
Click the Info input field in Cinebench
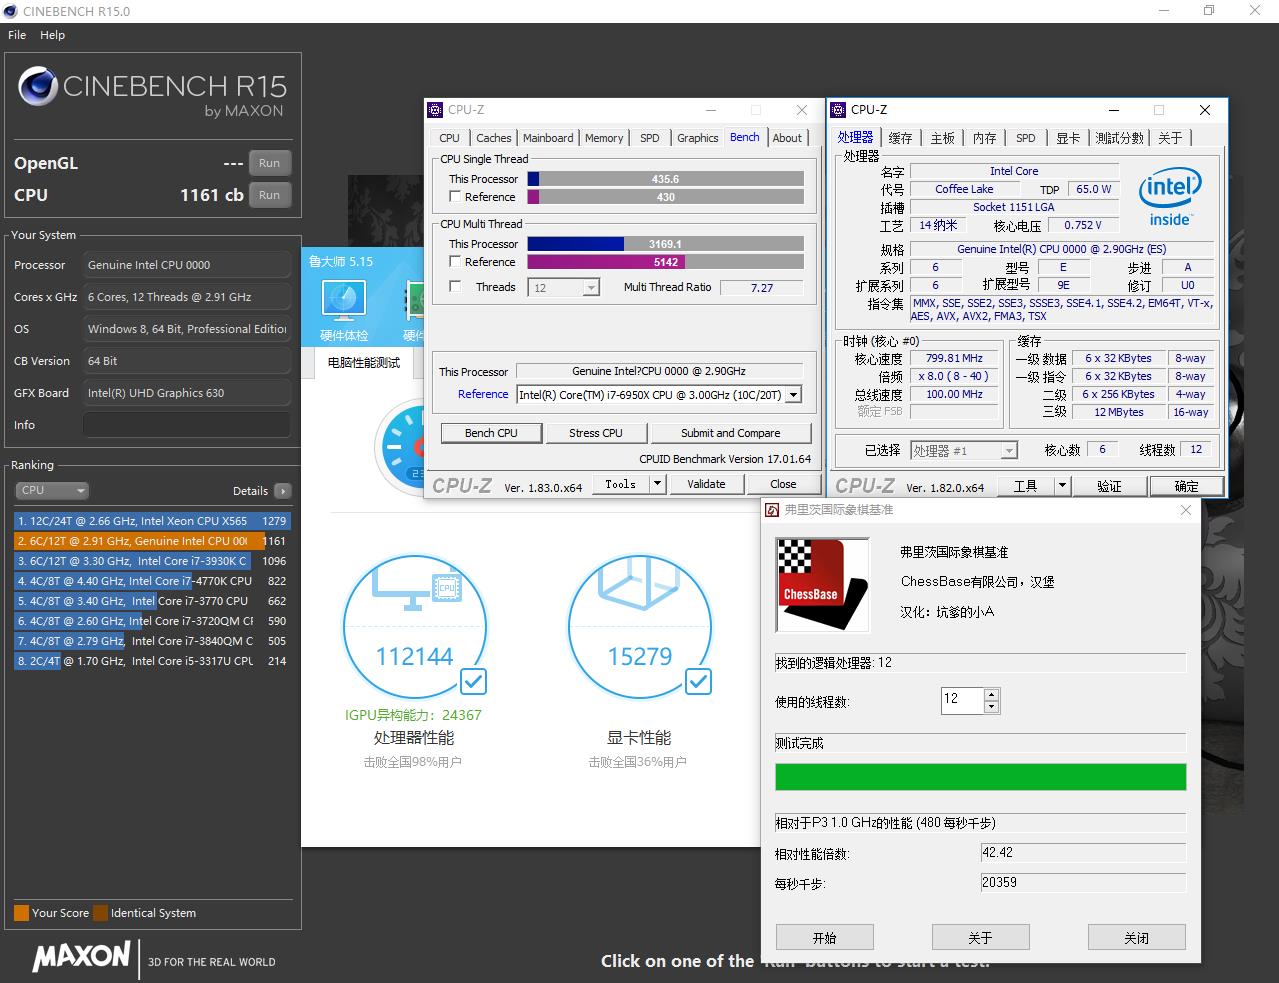187,425
